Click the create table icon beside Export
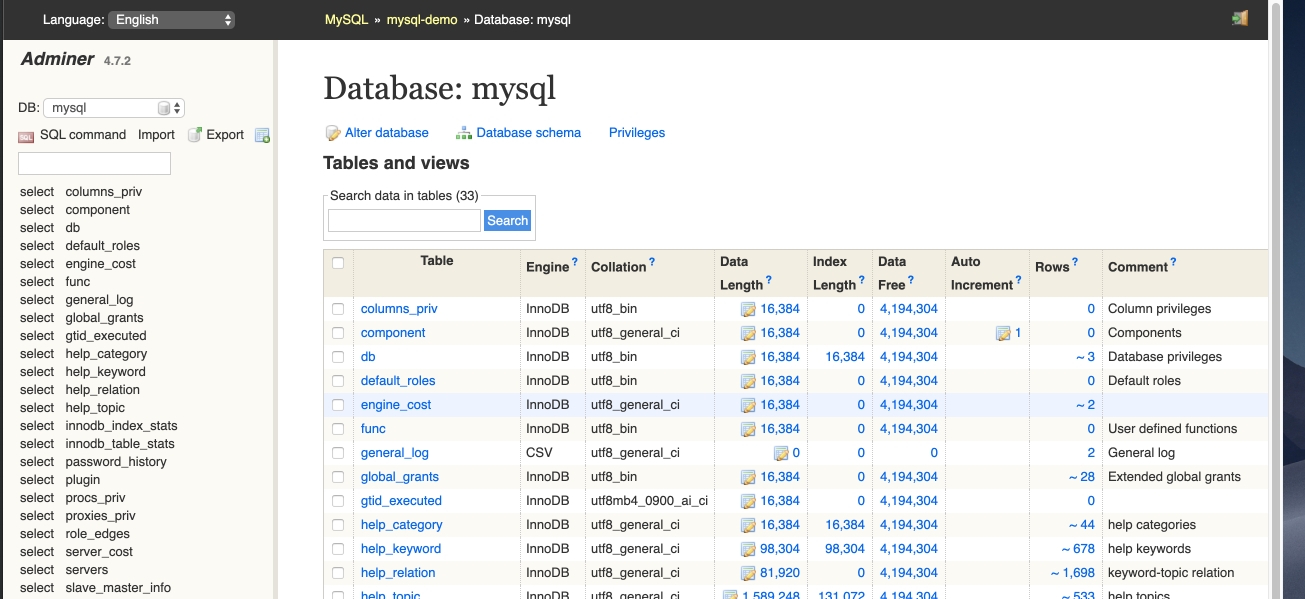 click(x=262, y=135)
